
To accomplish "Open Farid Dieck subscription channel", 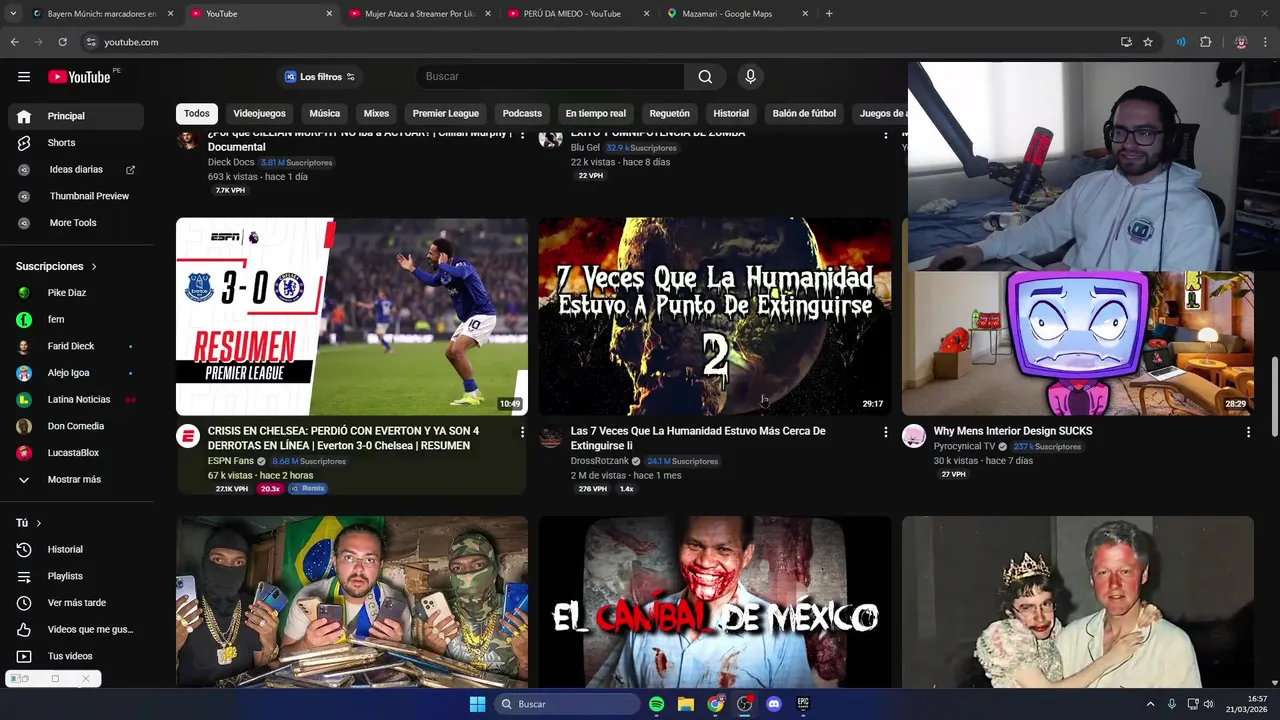I will point(75,346).
